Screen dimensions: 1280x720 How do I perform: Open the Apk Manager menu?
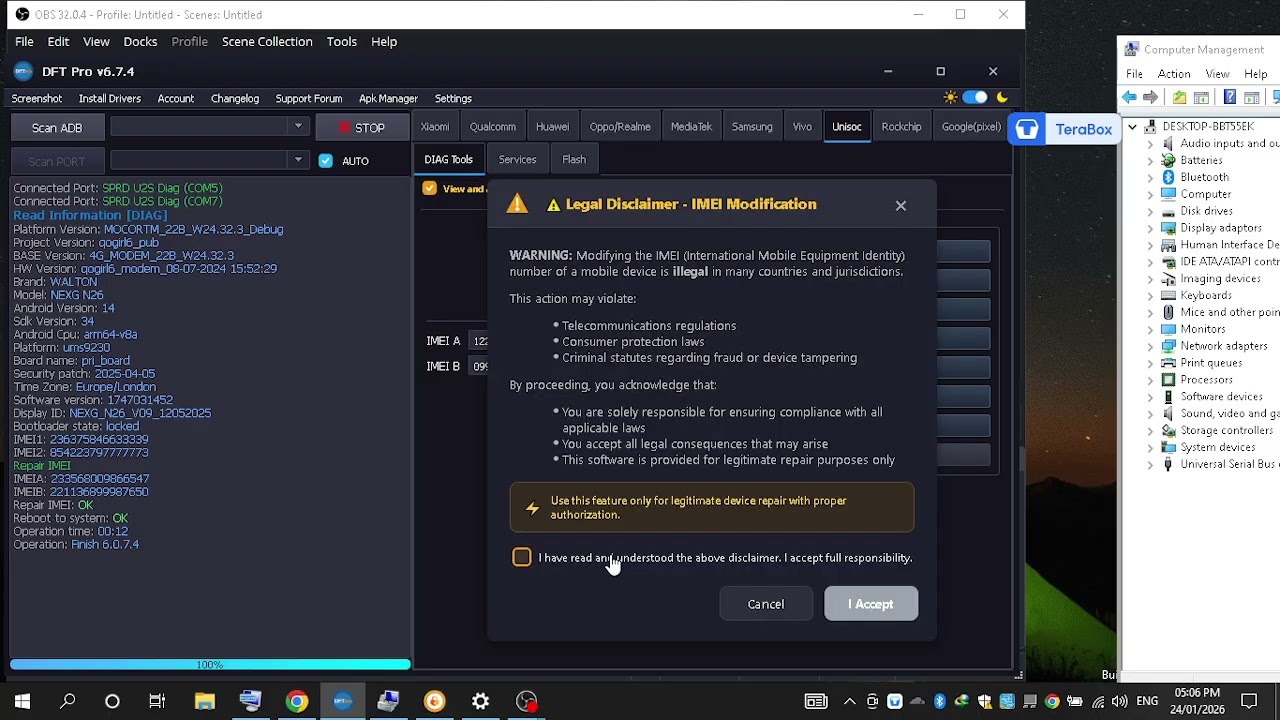pyautogui.click(x=388, y=98)
